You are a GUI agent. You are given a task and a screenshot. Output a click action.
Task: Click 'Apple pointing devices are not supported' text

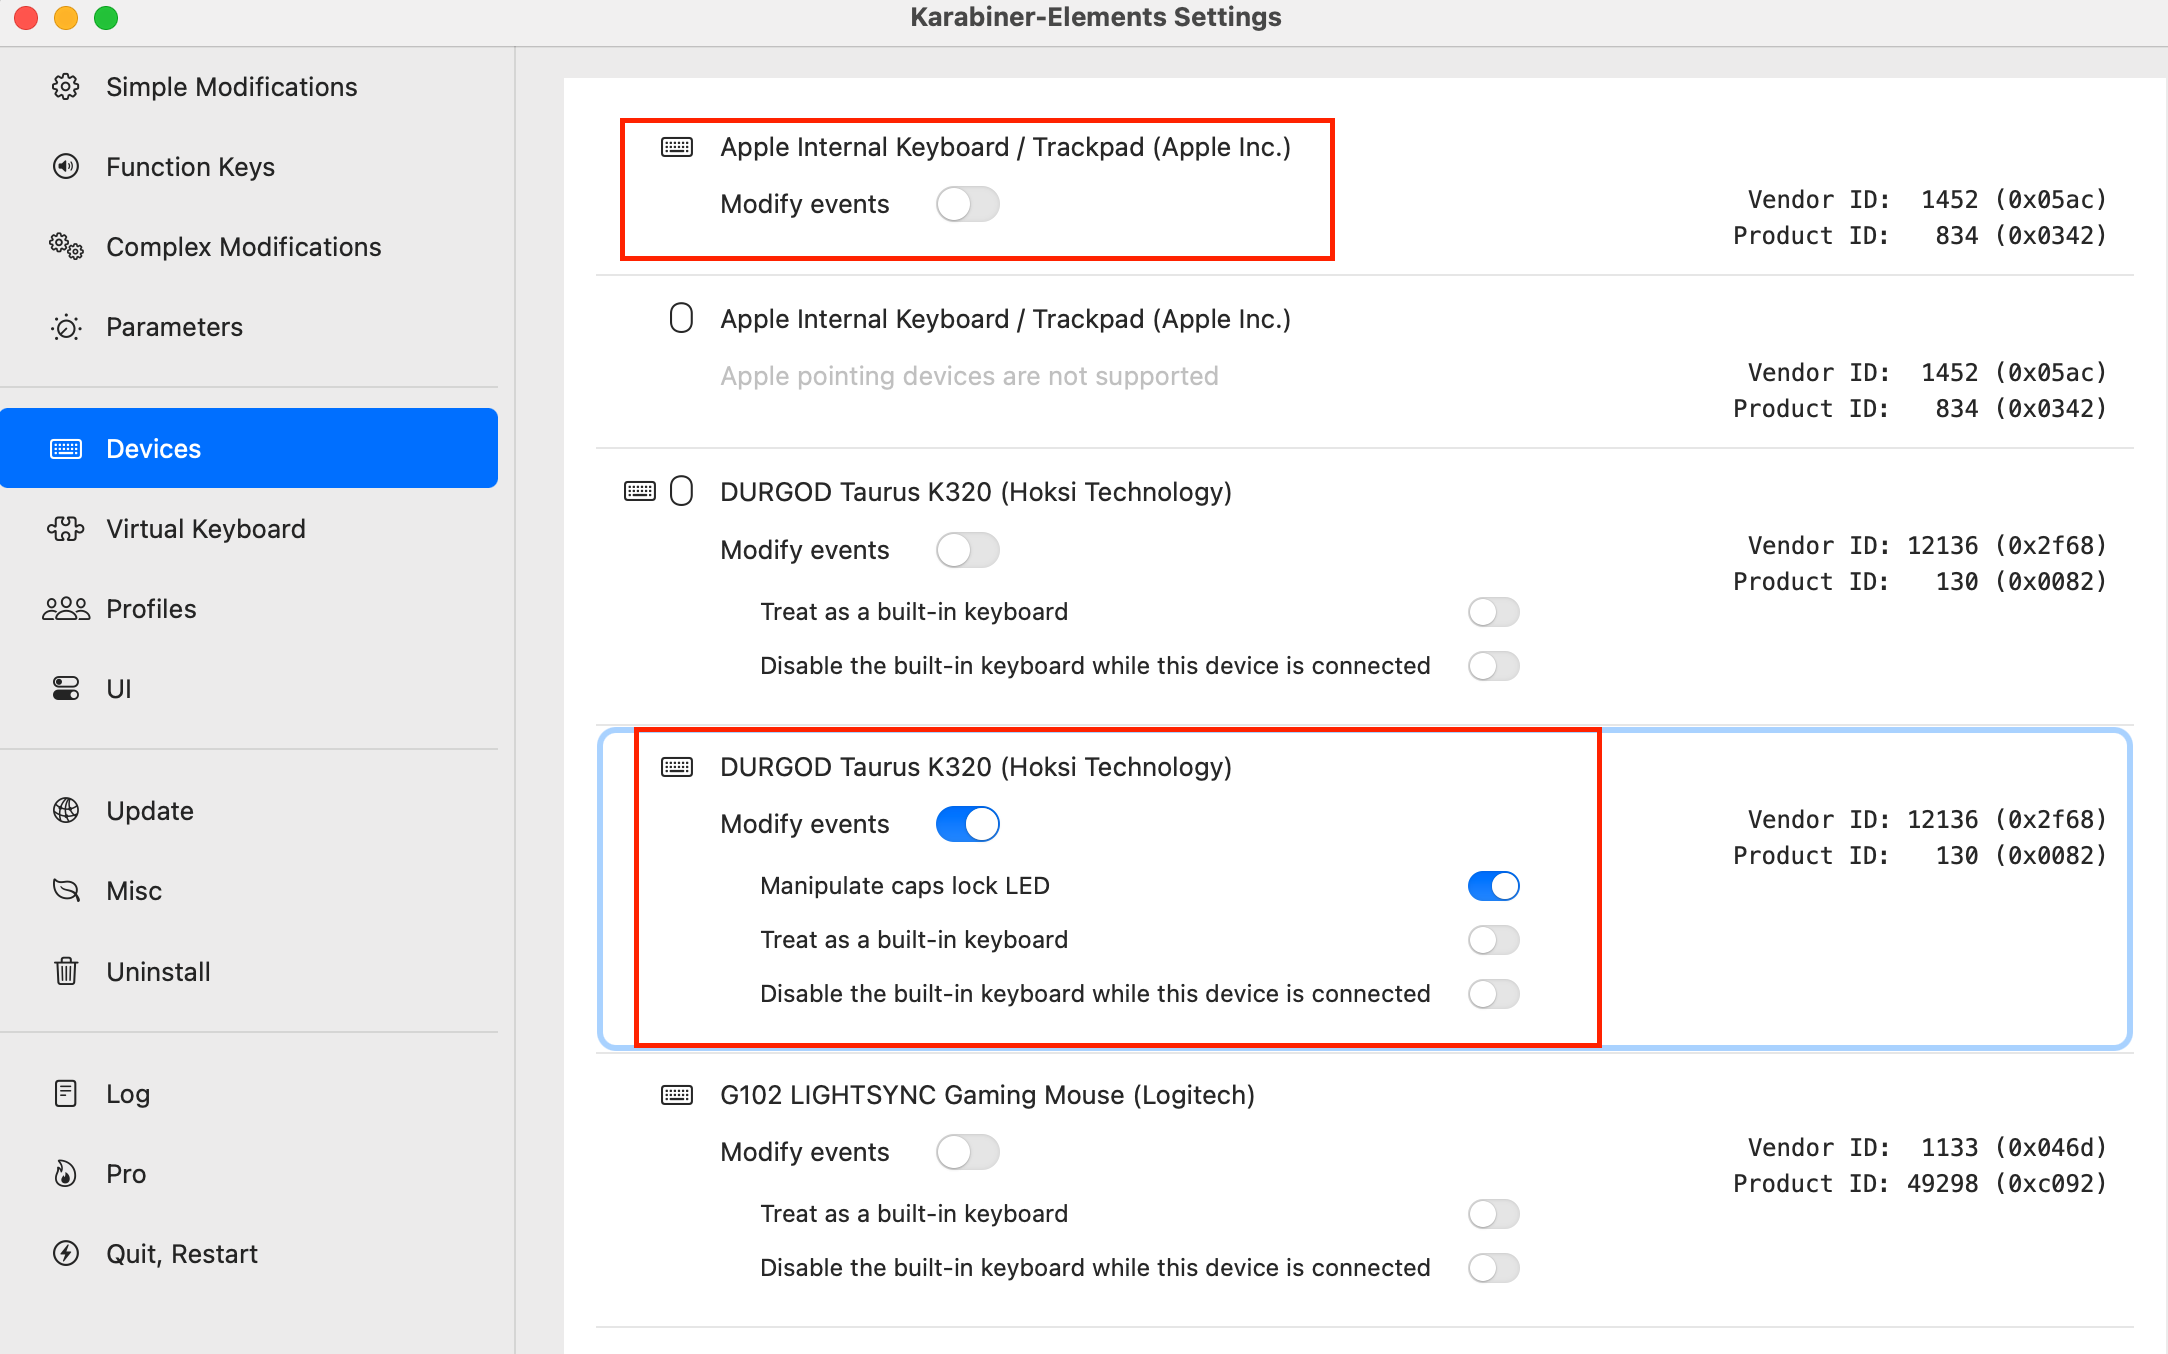click(969, 376)
